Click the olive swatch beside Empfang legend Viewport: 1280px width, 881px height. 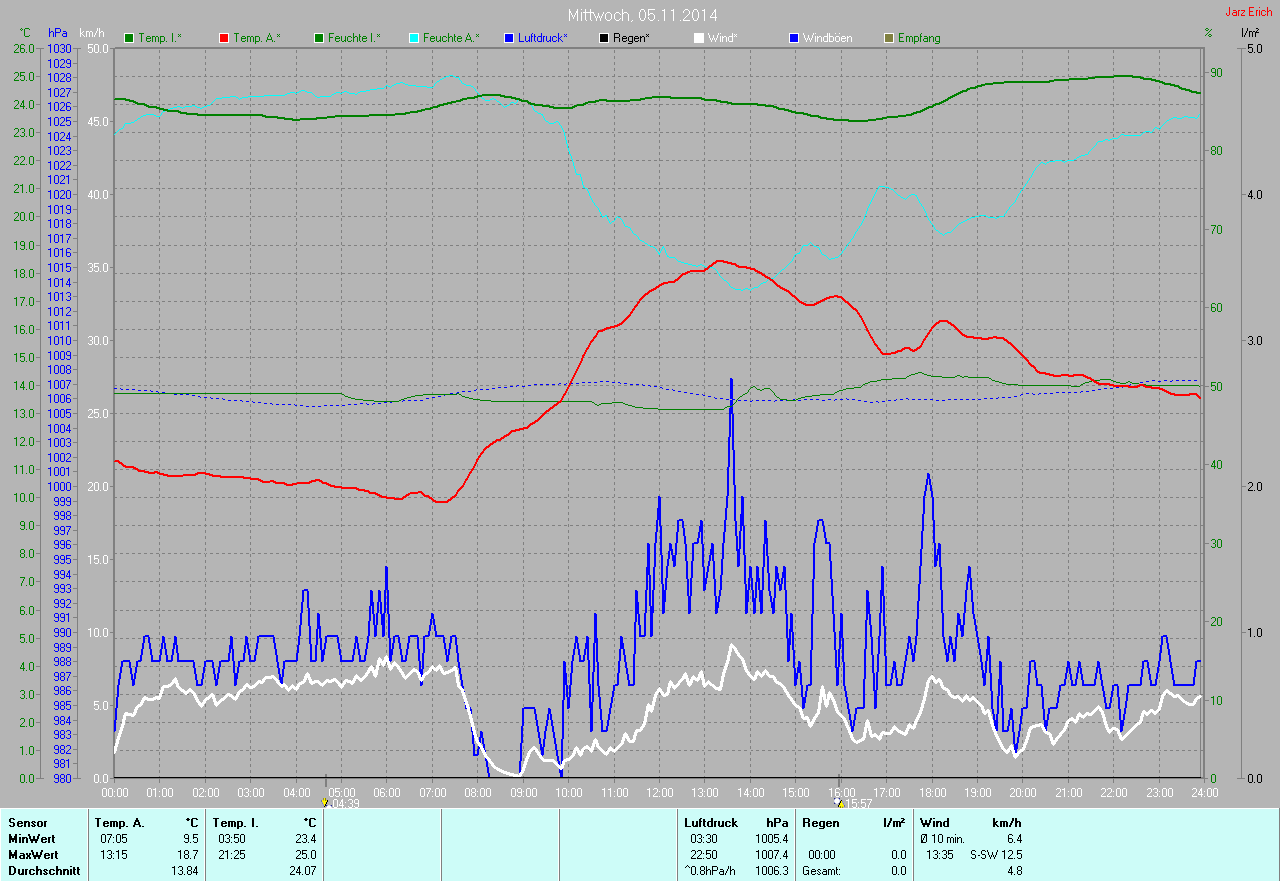(x=889, y=38)
